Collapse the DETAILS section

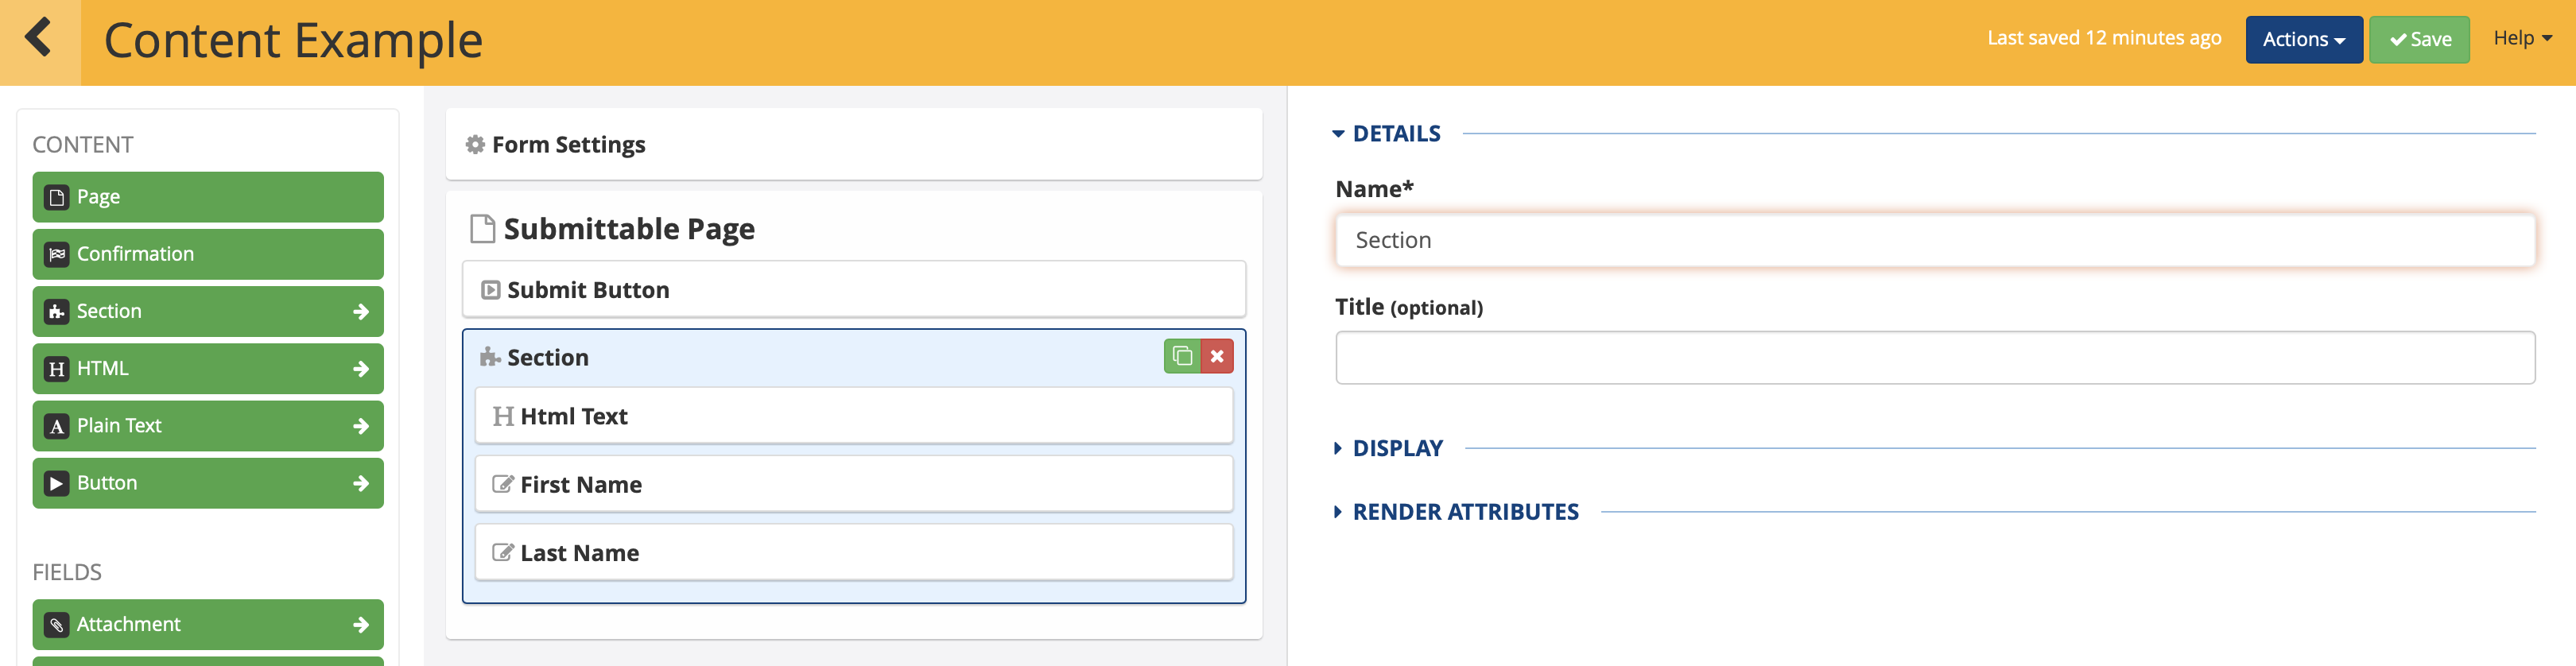1387,133
